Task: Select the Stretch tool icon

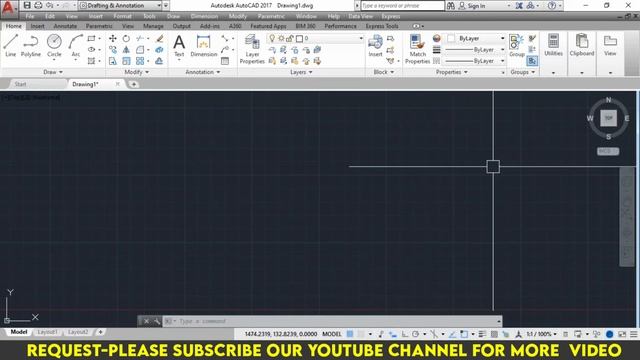Action: pos(113,61)
